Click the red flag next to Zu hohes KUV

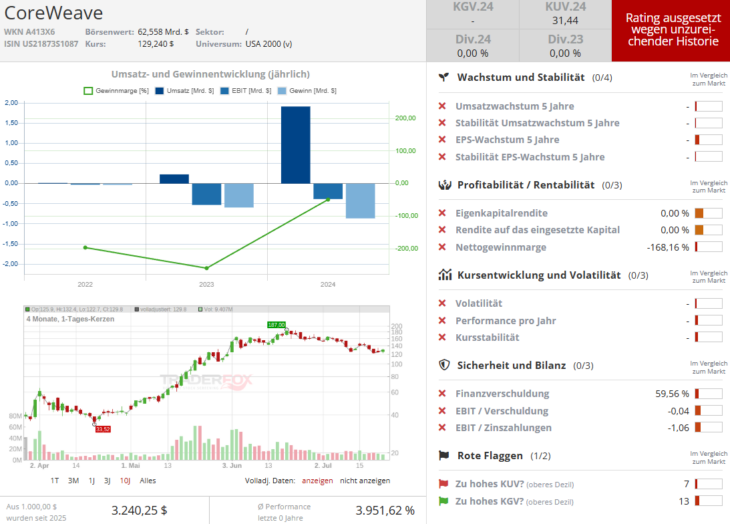[x=443, y=484]
